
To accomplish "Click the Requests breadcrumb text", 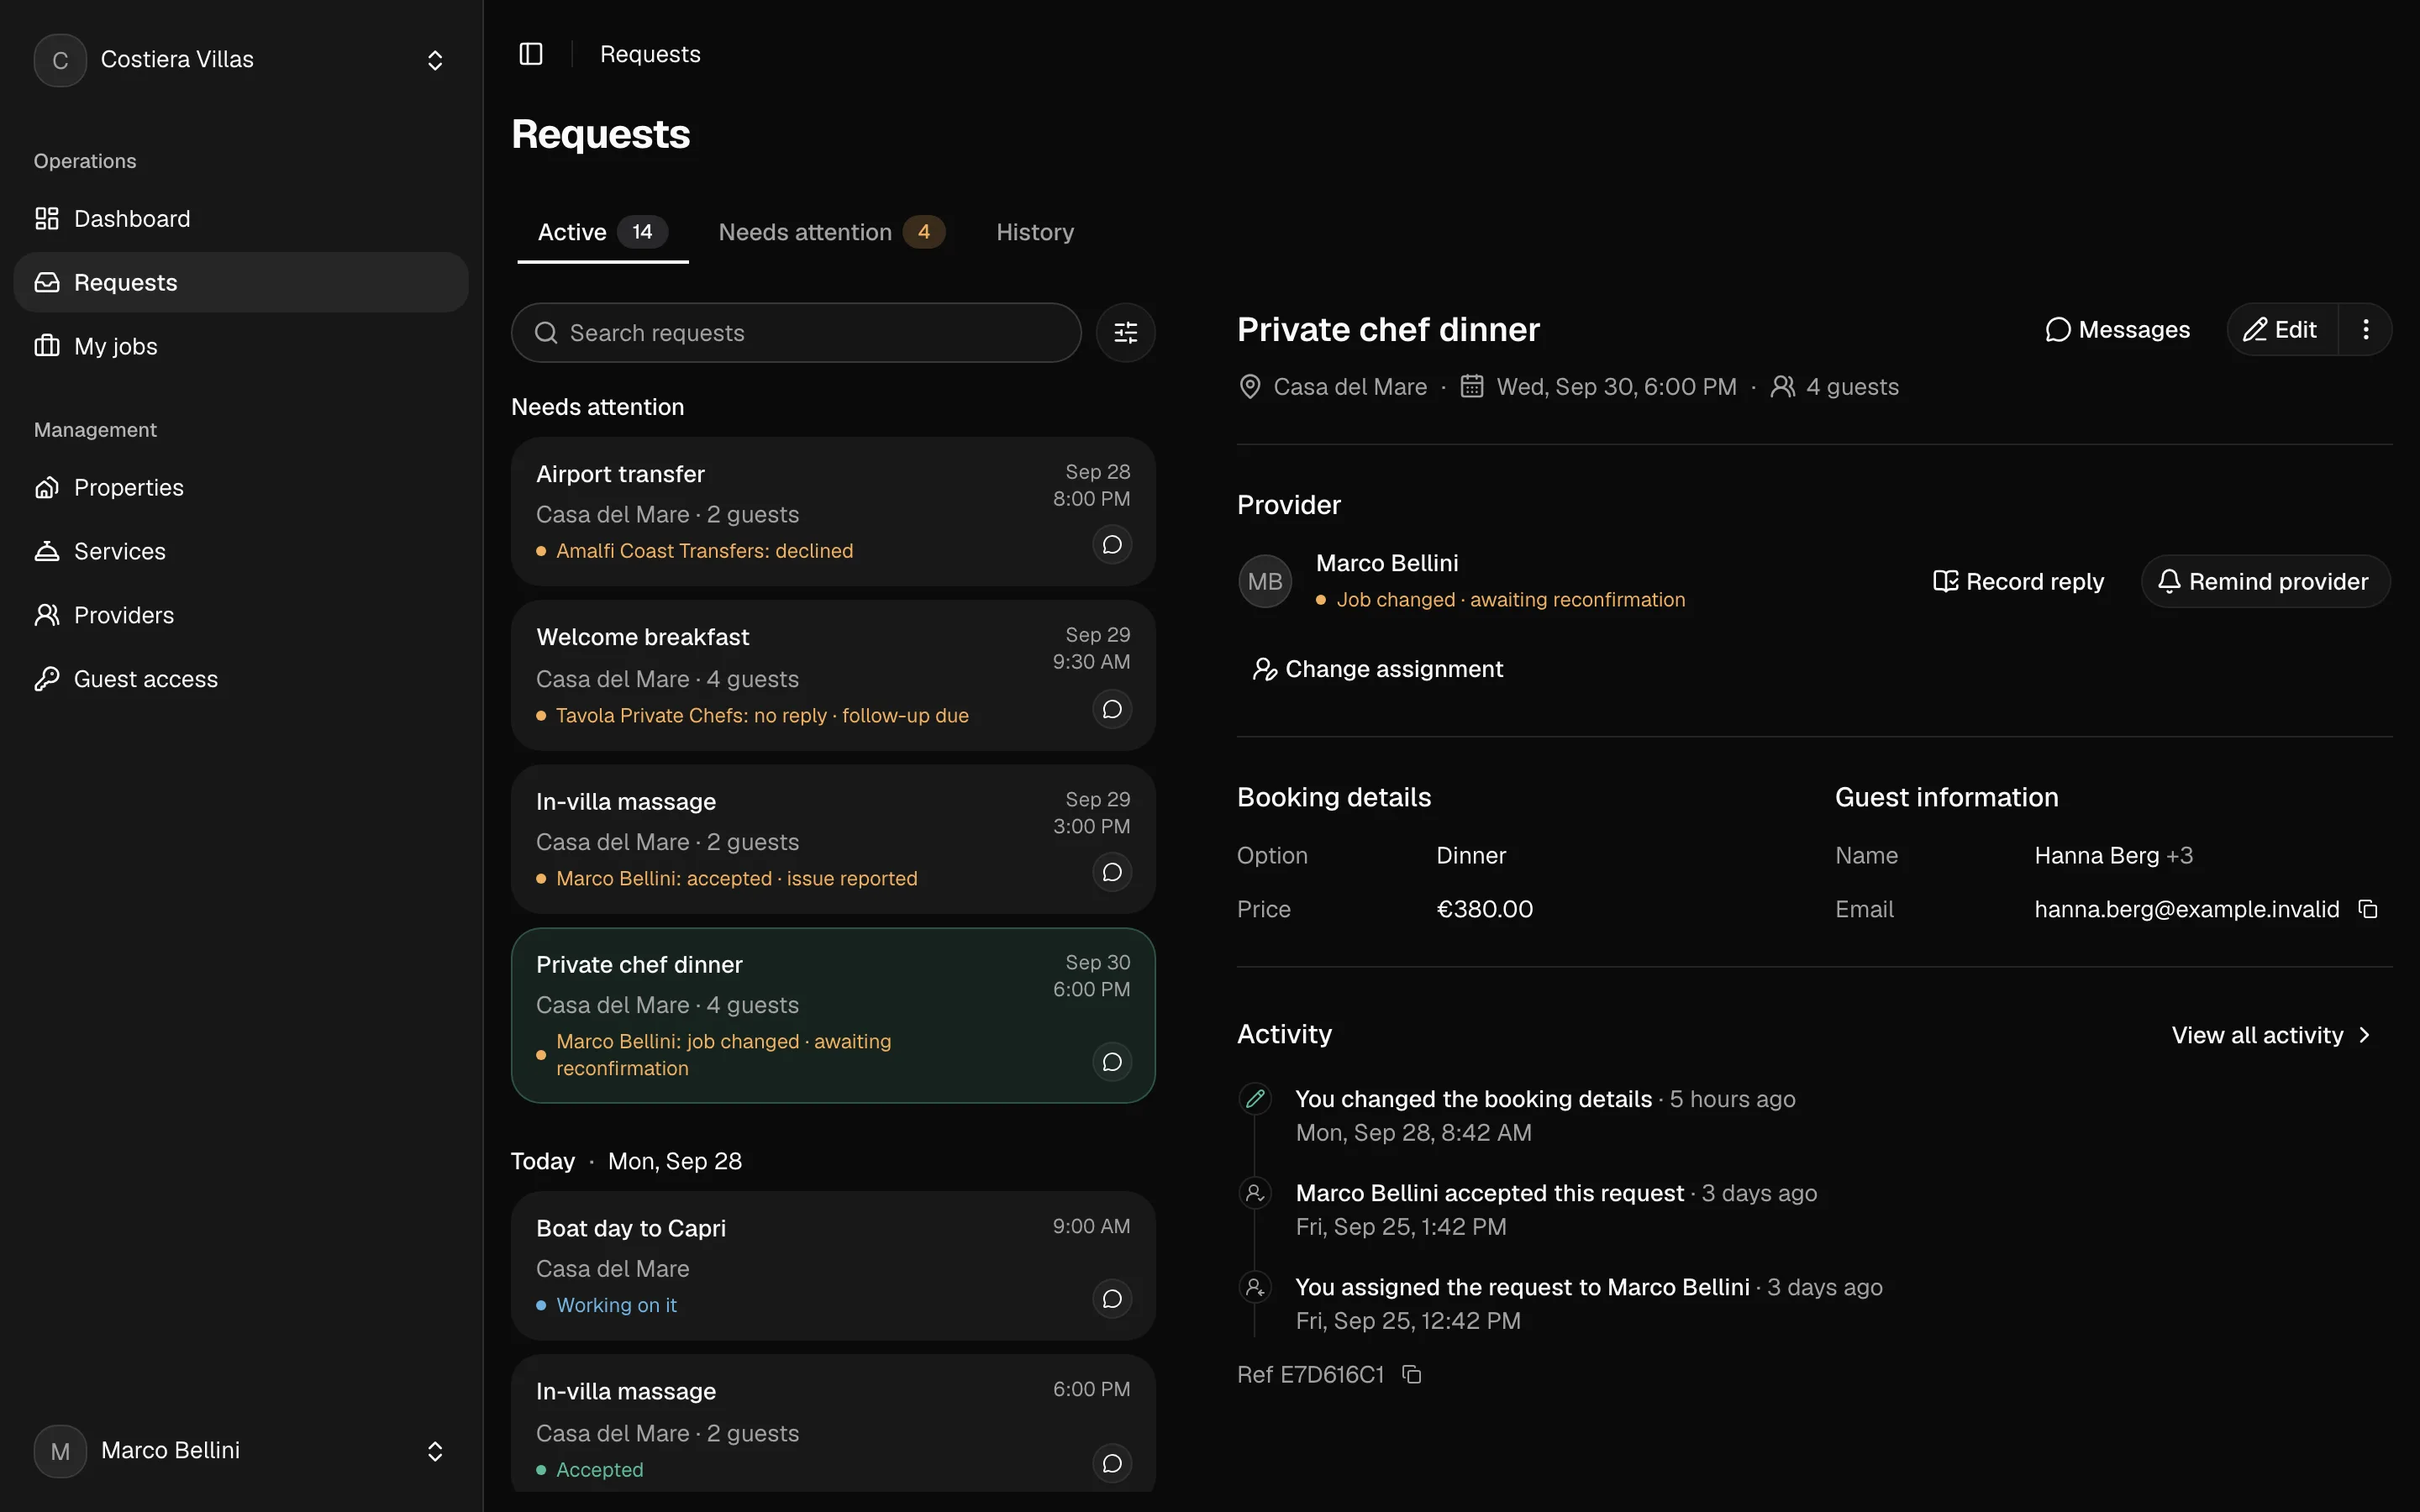I will click(x=650, y=54).
